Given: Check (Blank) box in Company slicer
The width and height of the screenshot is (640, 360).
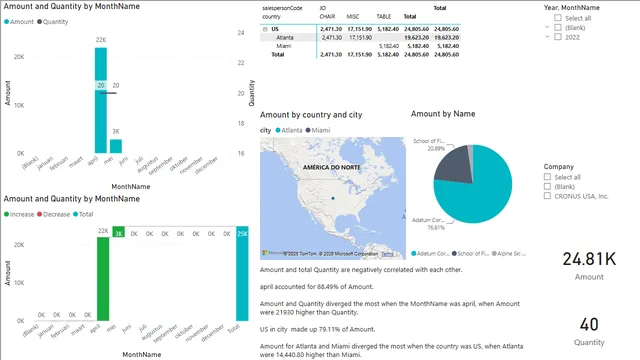Looking at the screenshot, I should 547,186.
